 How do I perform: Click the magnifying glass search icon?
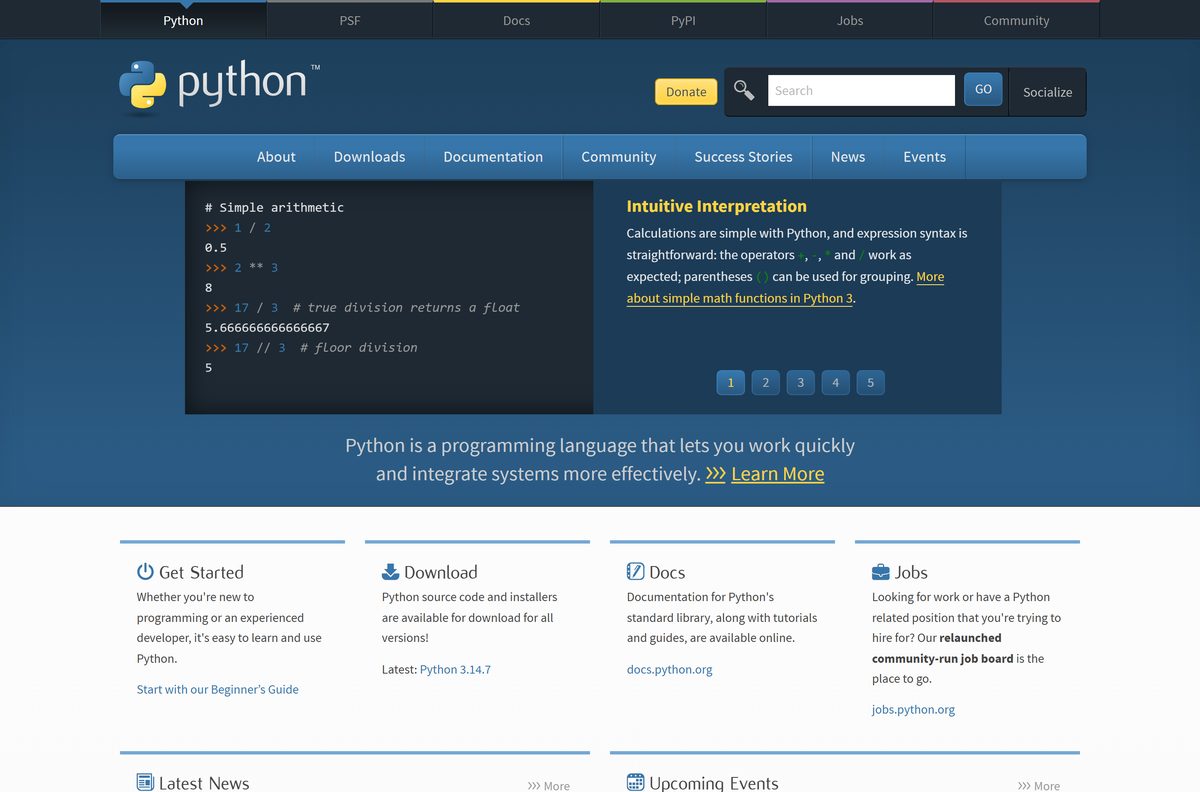(744, 91)
